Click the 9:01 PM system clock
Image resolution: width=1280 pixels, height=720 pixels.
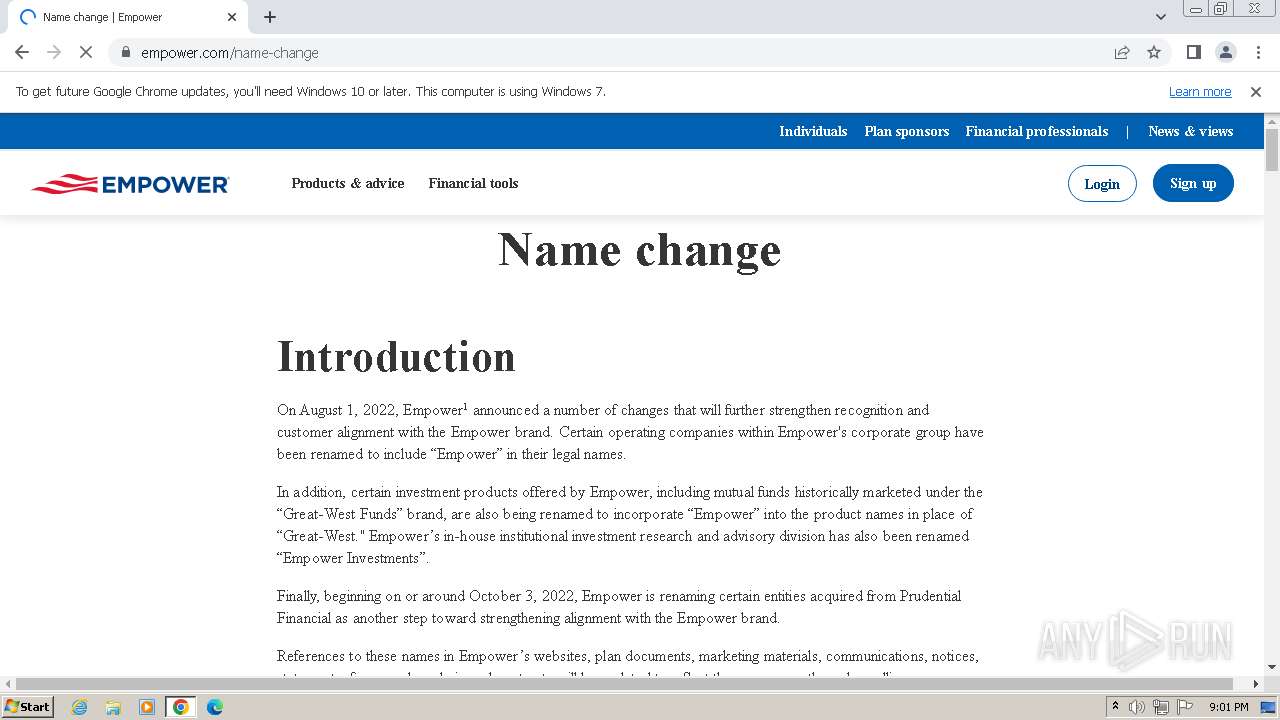1229,707
